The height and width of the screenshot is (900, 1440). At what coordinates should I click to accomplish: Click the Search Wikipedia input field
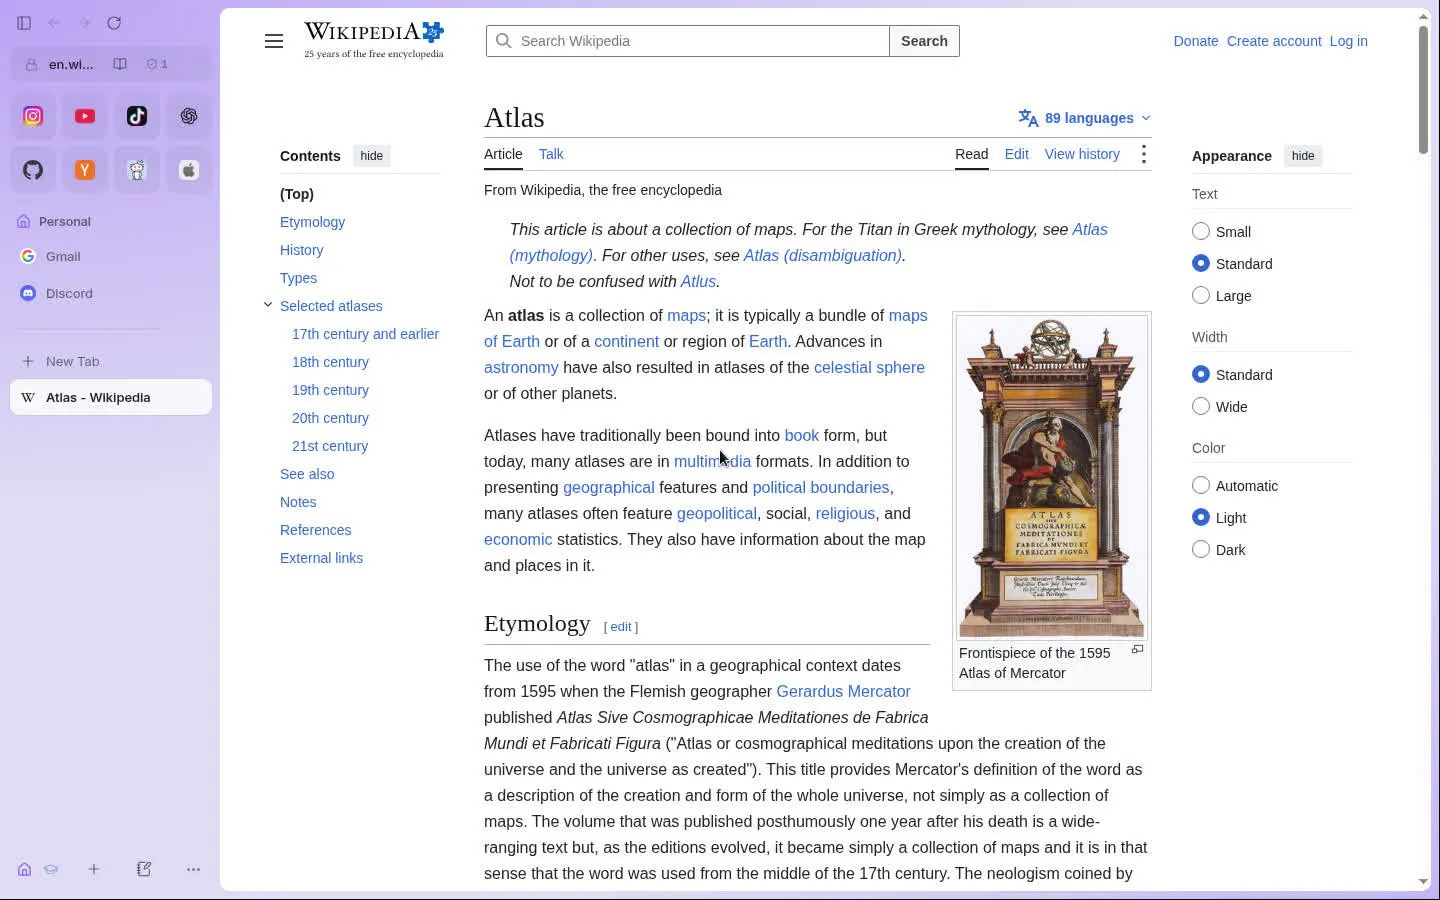pyautogui.click(x=688, y=41)
